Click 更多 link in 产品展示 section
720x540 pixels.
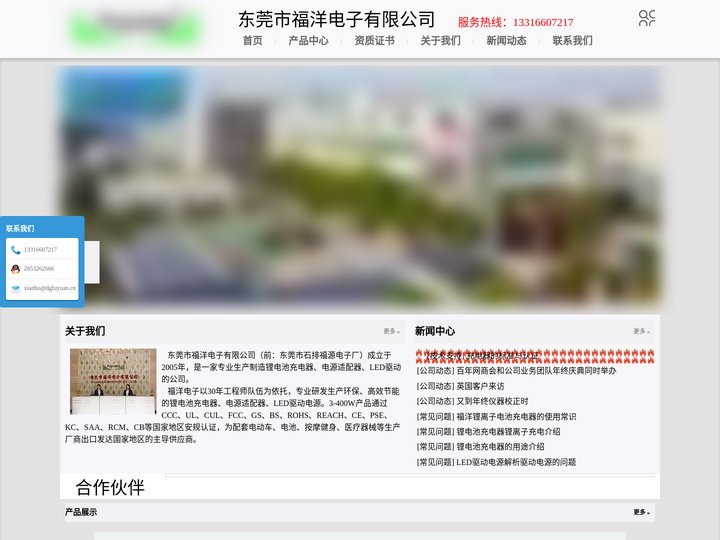pyautogui.click(x=641, y=512)
